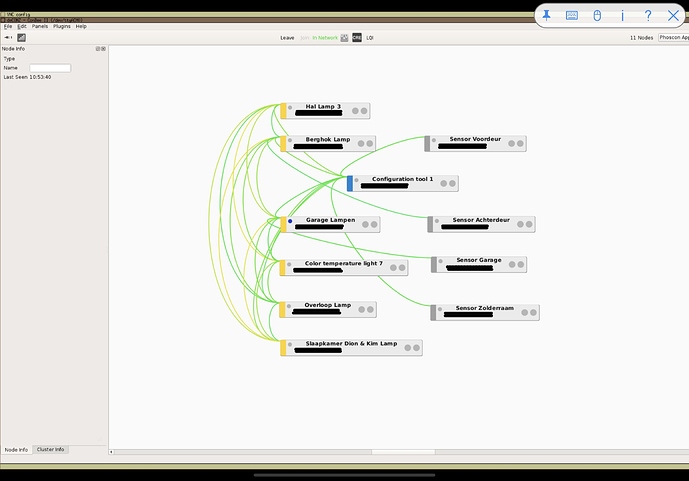
Task: Open the Phoscon App dropdown
Action: coord(673,37)
